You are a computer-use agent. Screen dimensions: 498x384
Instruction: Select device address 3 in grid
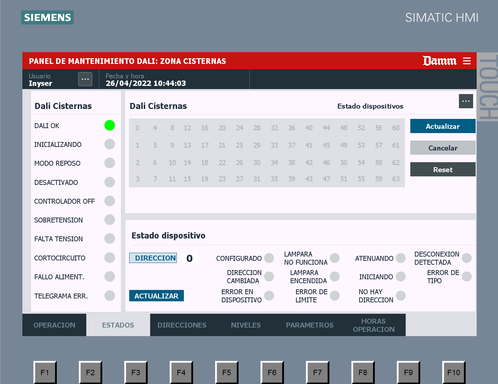pos(138,179)
